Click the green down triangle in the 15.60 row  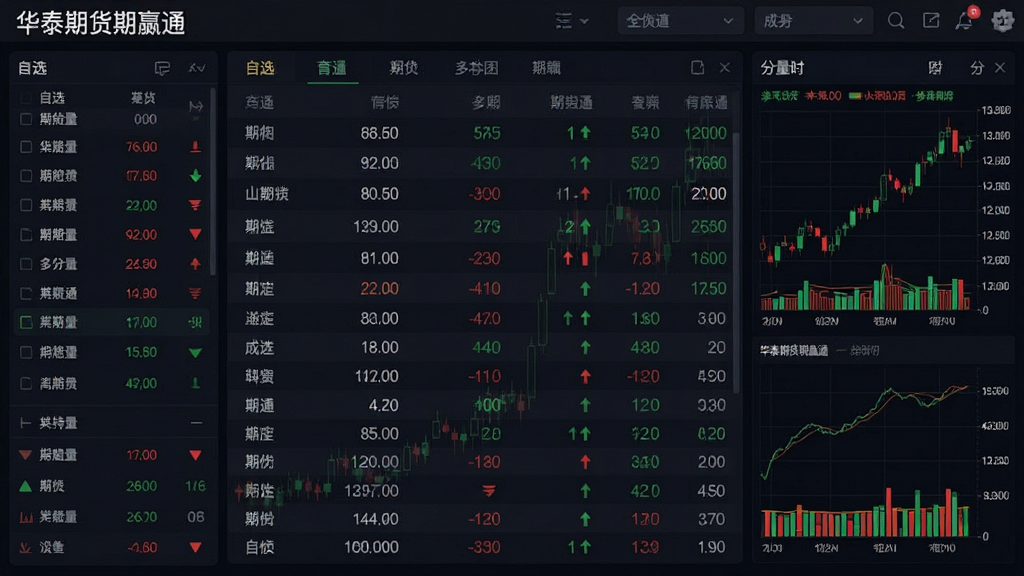click(x=195, y=353)
